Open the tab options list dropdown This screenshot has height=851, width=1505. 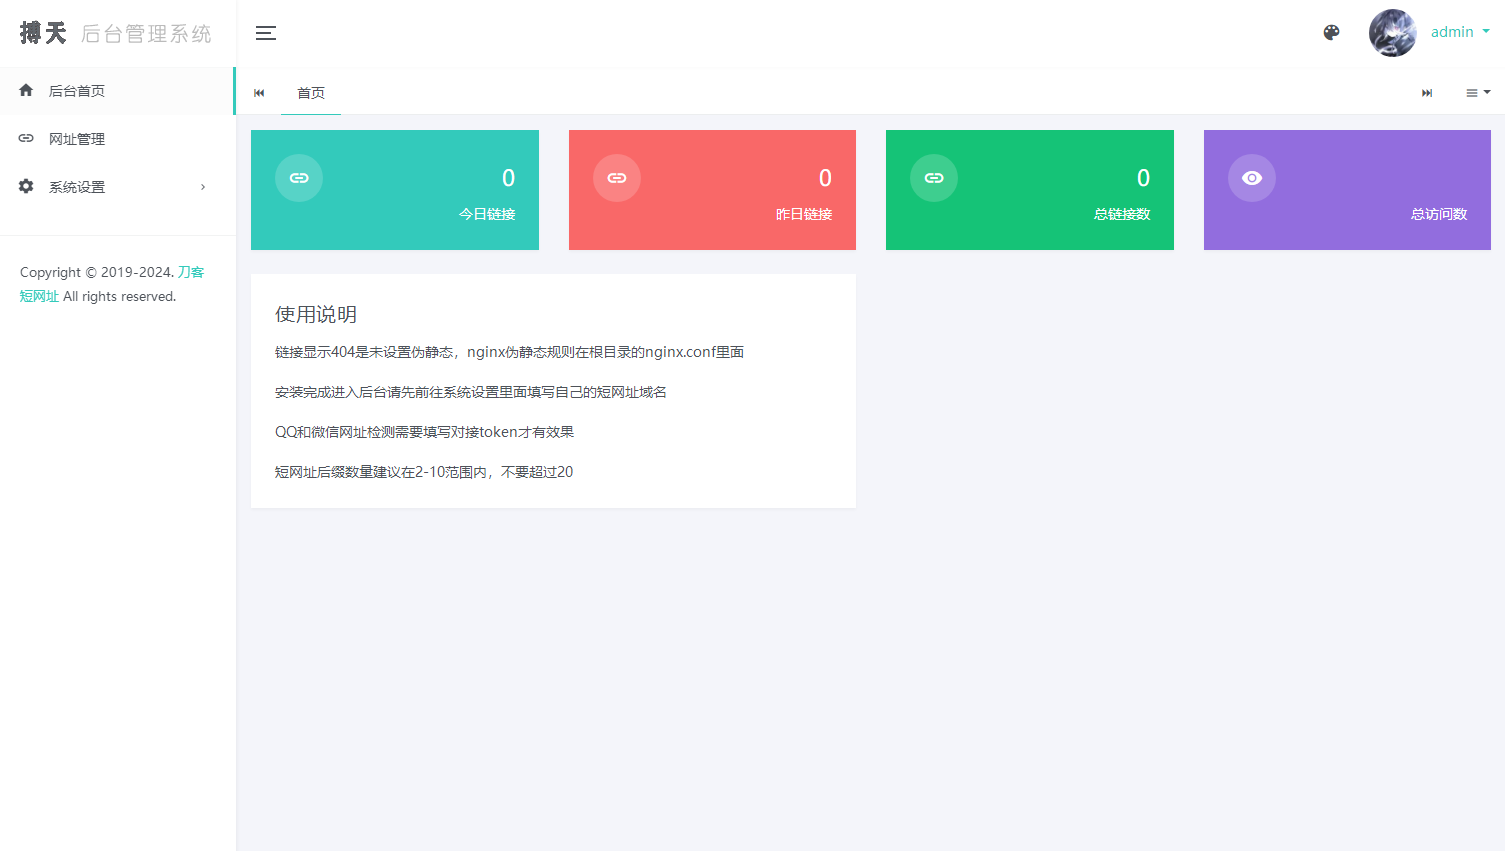click(1477, 92)
